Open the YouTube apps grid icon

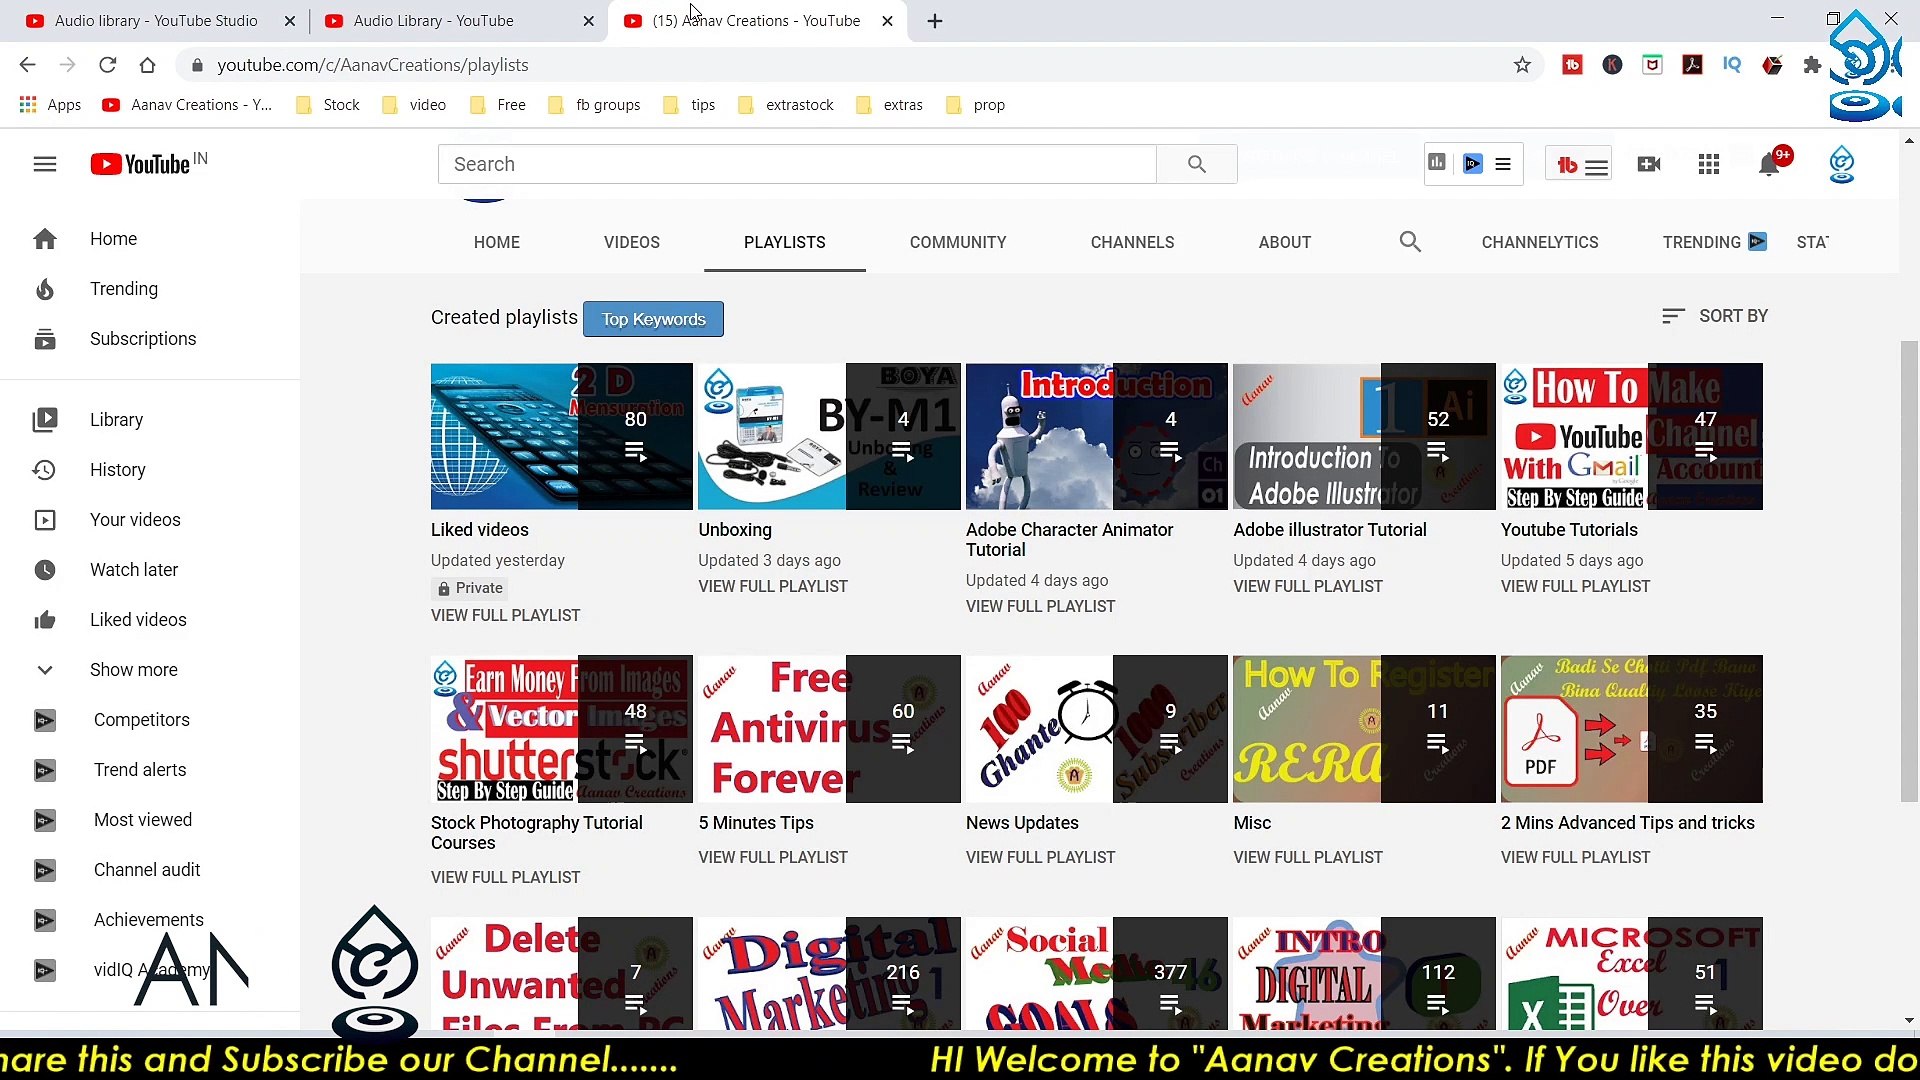click(1709, 164)
